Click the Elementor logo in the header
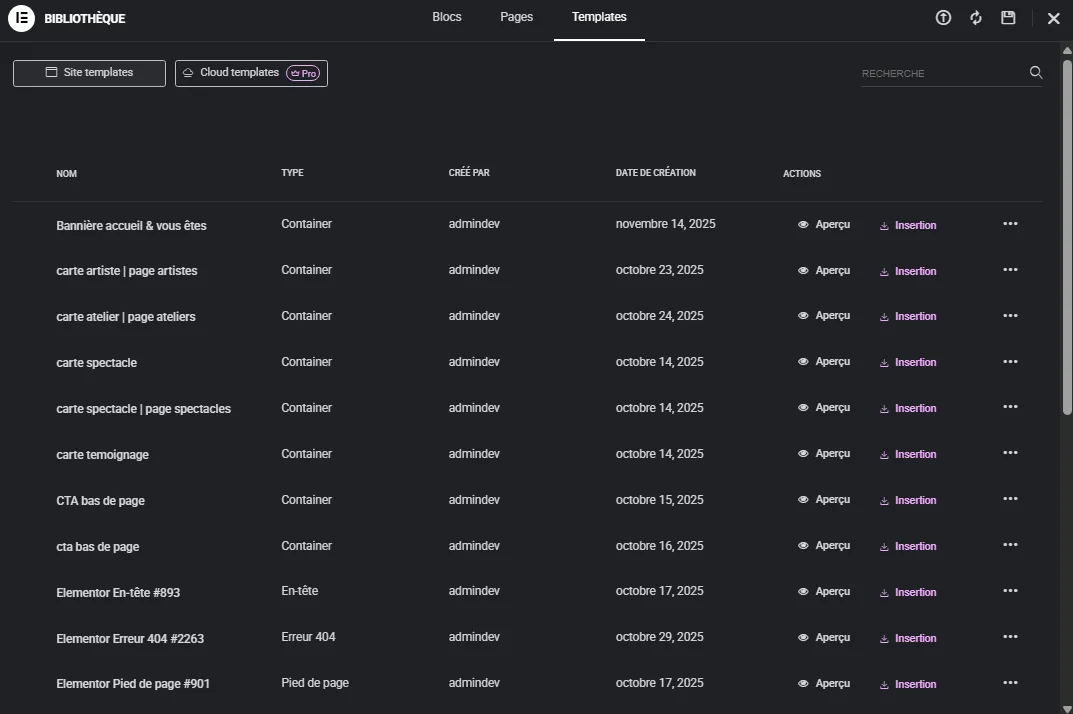Viewport: 1073px width, 714px height. tap(20, 18)
